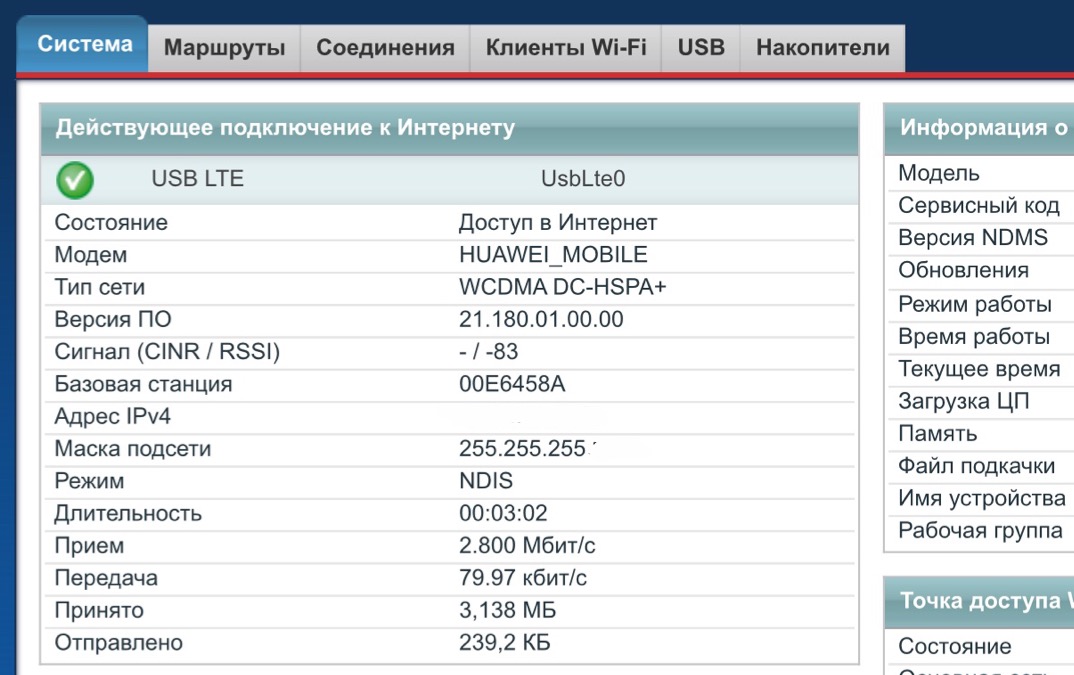
Task: Click the green connection status checkmark icon
Action: click(x=75, y=180)
